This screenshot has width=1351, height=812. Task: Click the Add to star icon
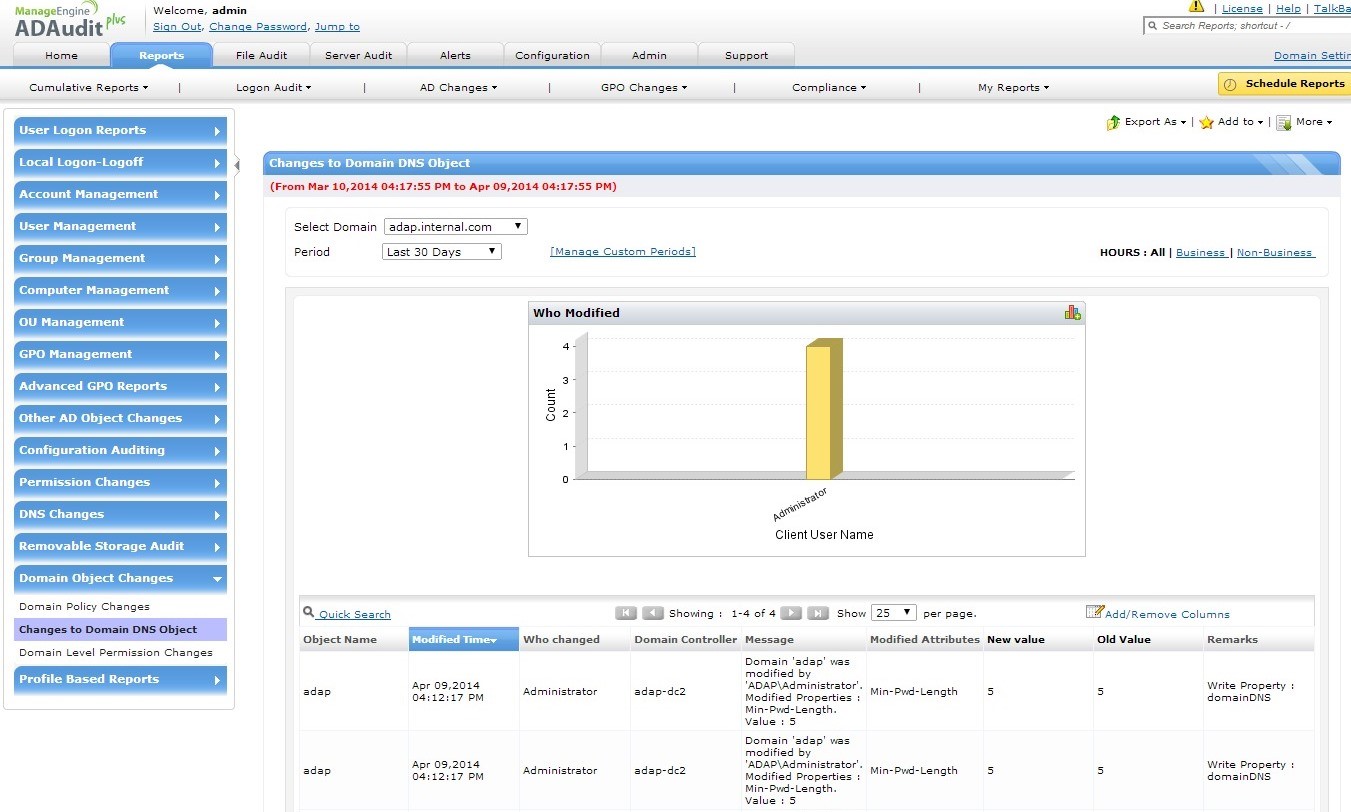[x=1207, y=122]
